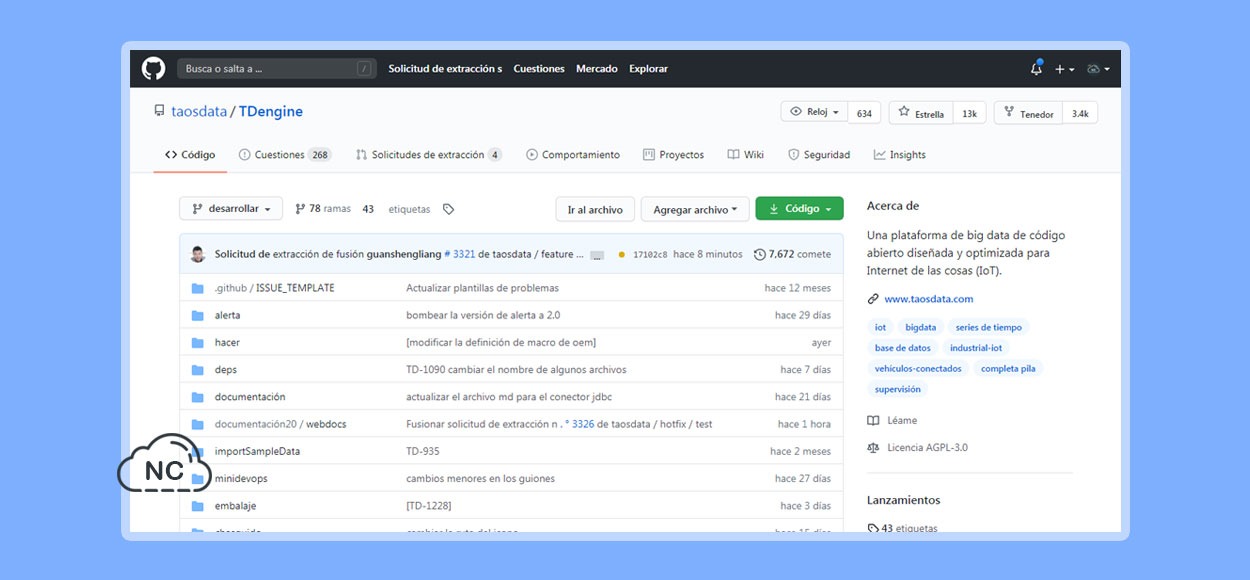Open the 13k stargazers count
Screen dimensions: 1250x580
(969, 113)
